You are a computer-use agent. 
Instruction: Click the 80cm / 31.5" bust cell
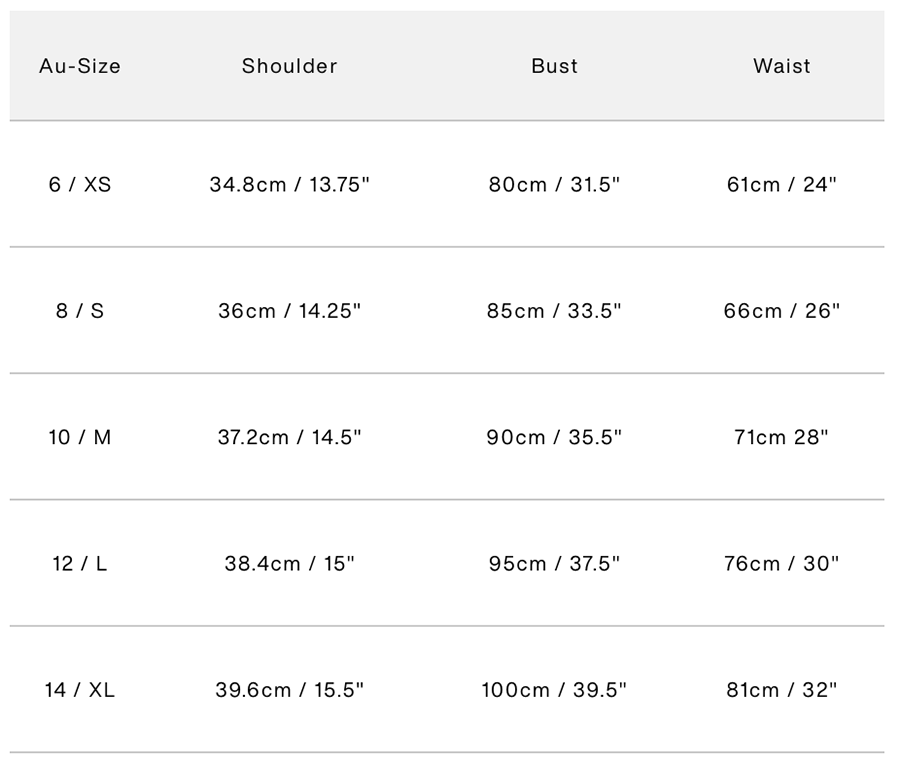[555, 185]
